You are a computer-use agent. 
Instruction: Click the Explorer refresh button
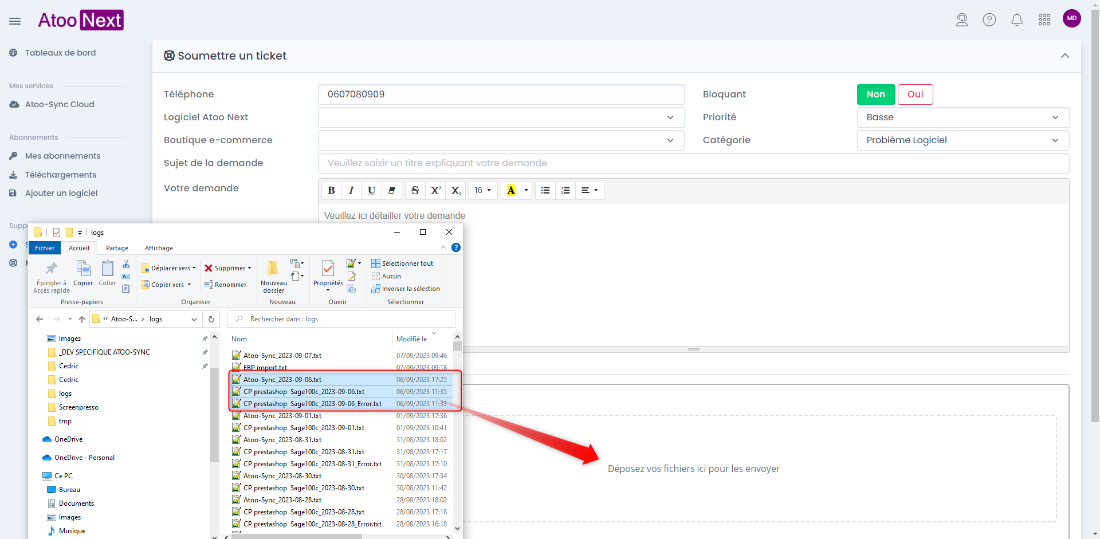211,319
